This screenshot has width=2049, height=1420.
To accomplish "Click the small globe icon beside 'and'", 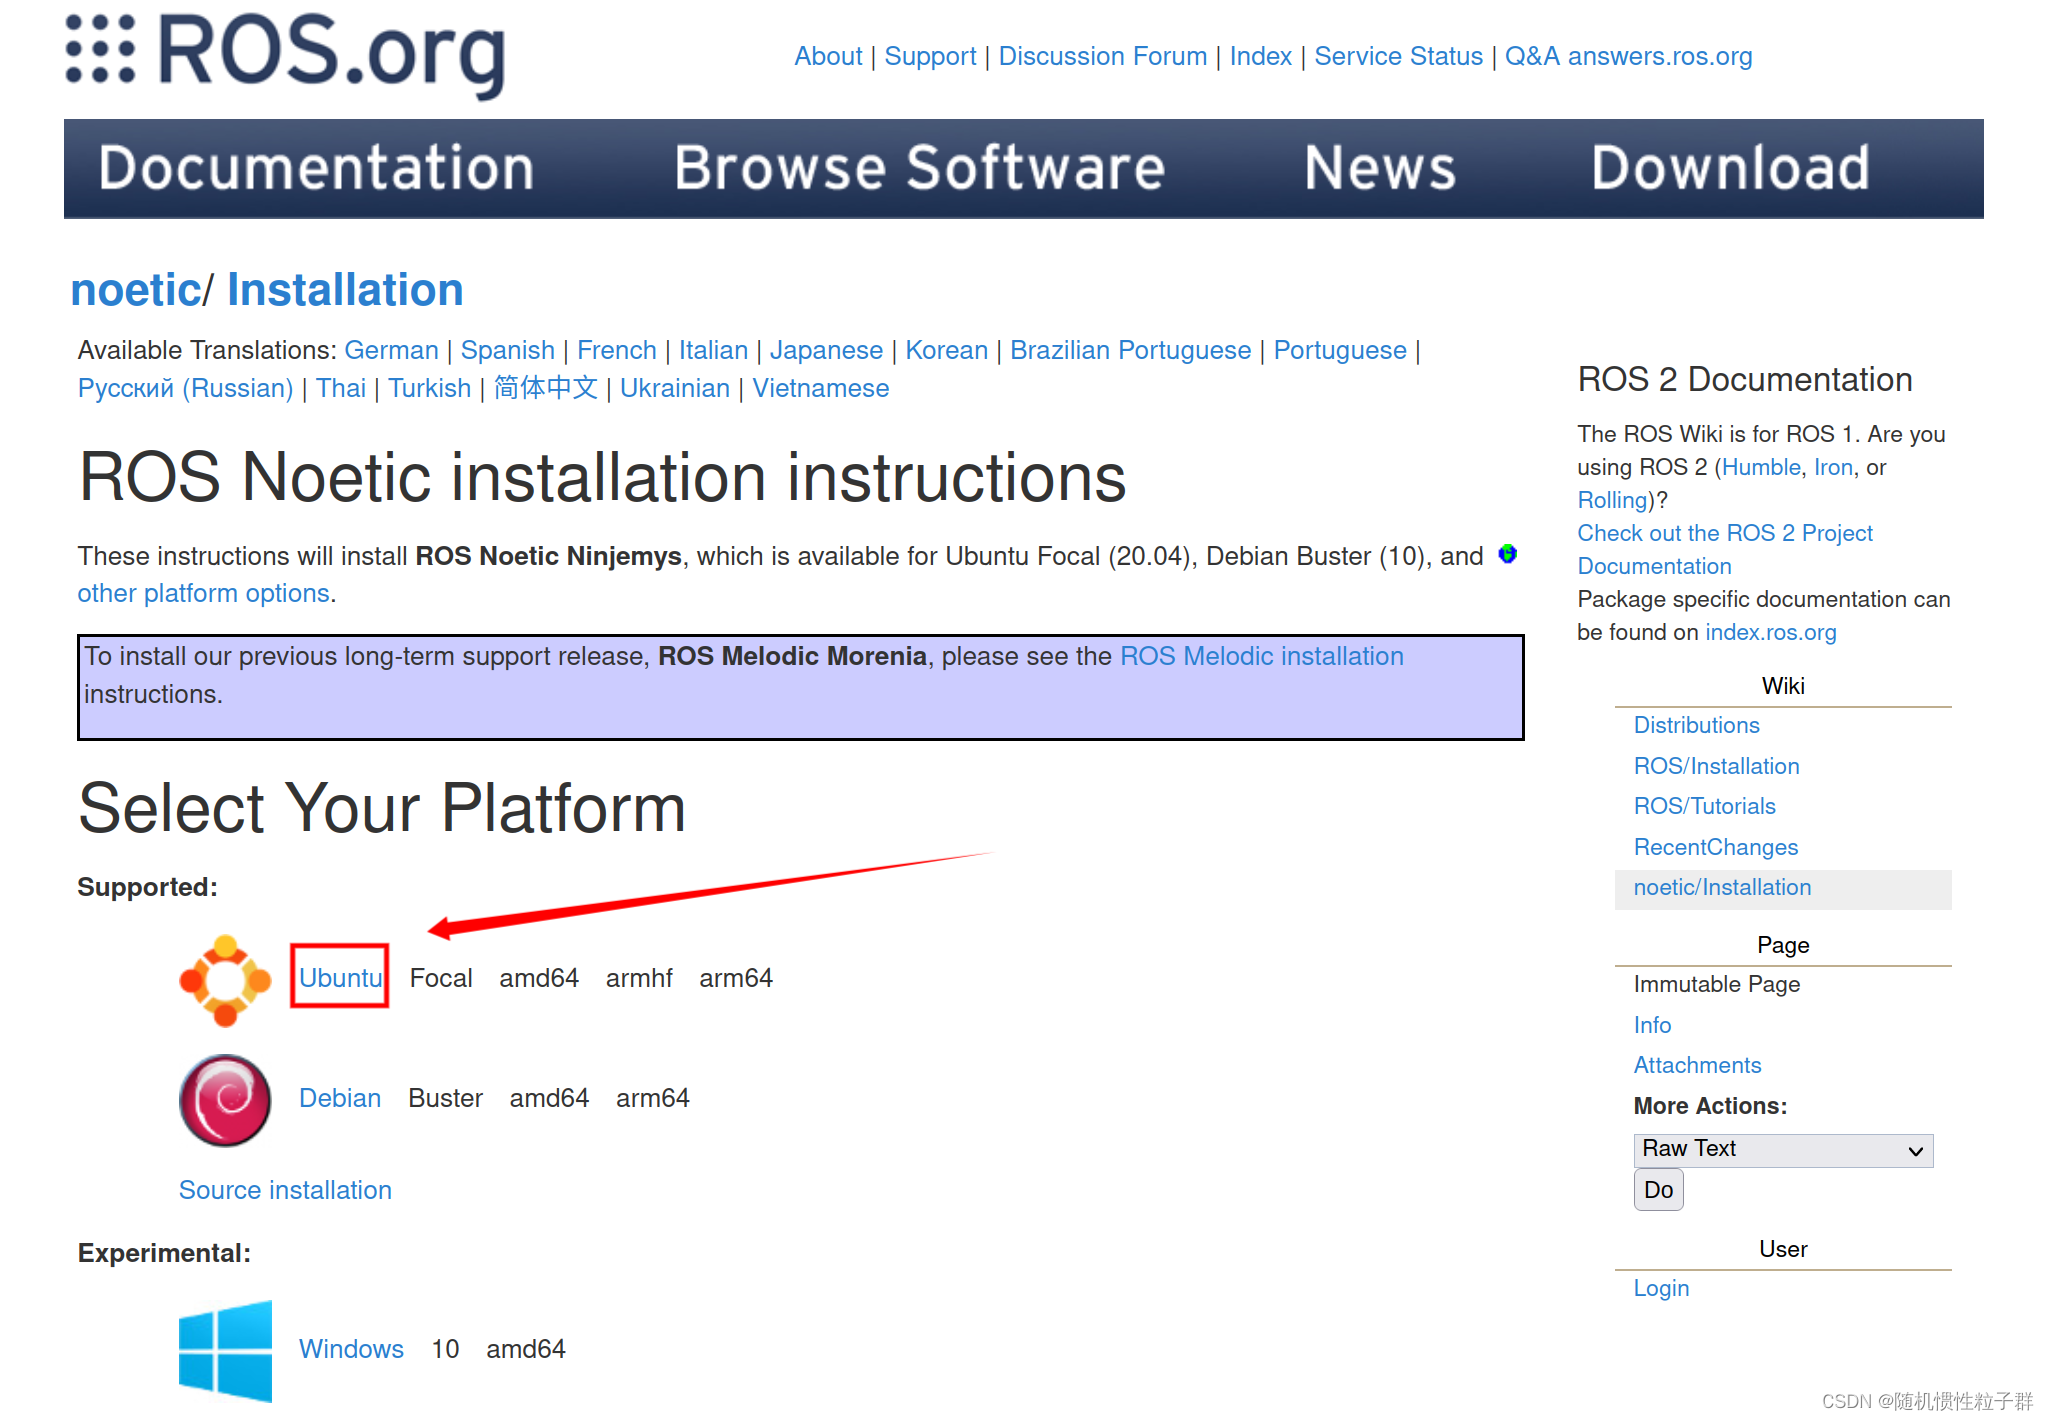I will 1507,554.
